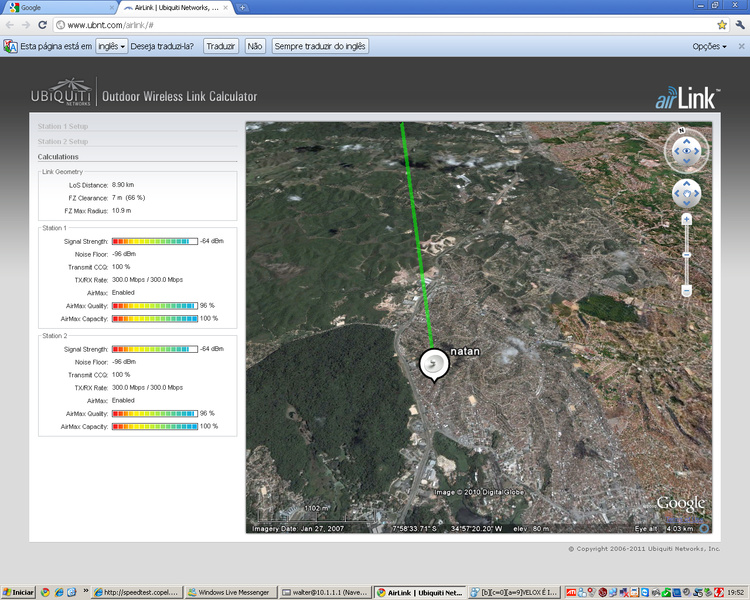
Task: Collapse the Calculations section
Action: coord(58,157)
